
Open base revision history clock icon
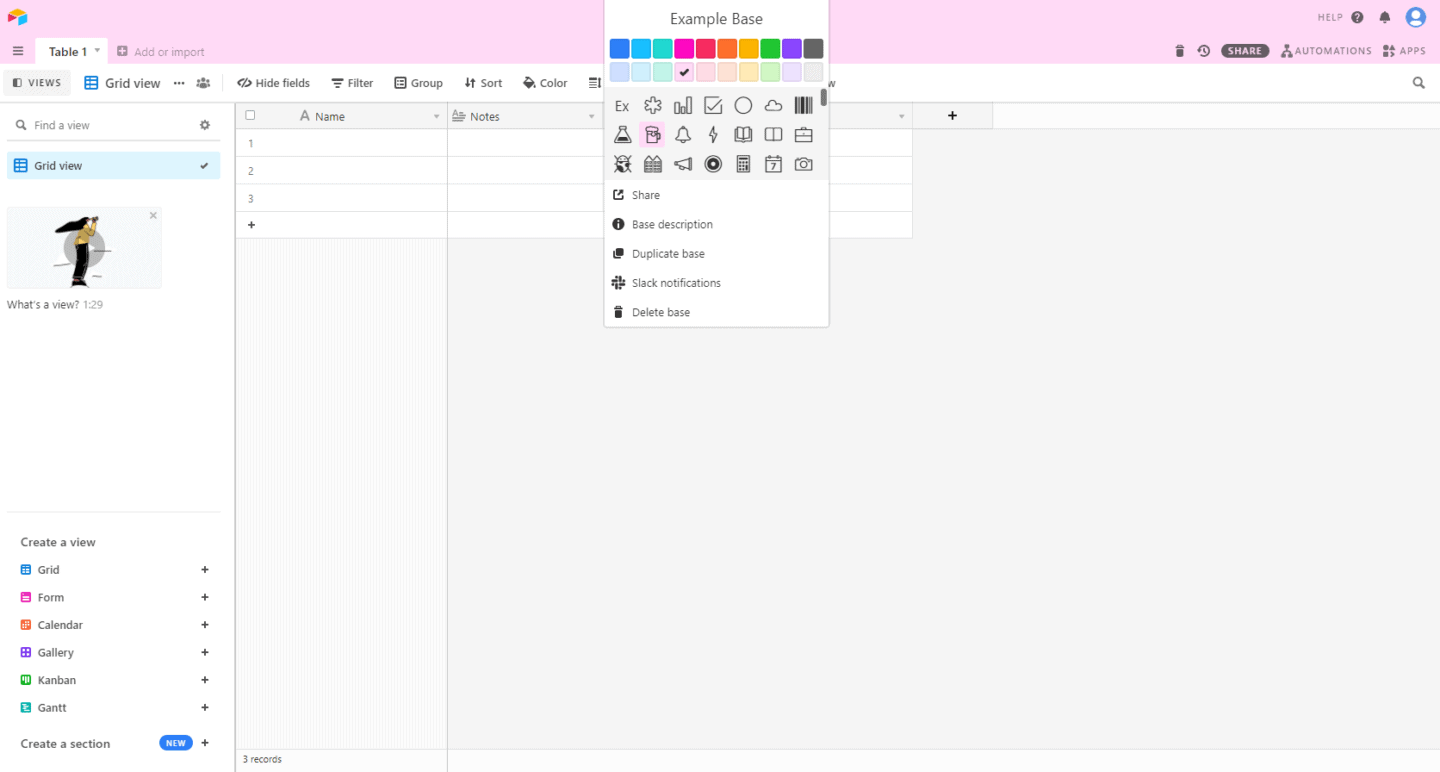[x=1204, y=51]
